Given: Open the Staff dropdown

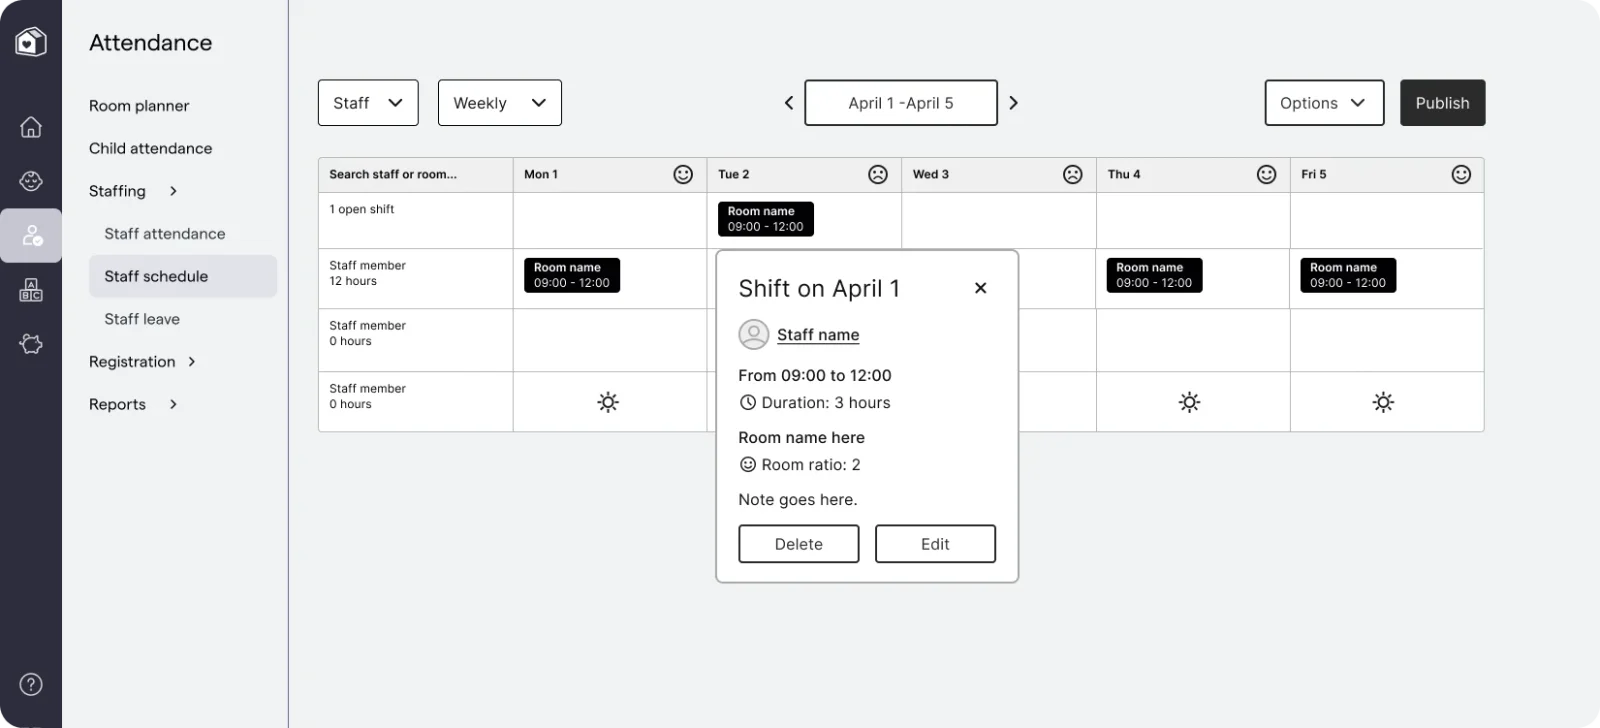Looking at the screenshot, I should [x=368, y=103].
